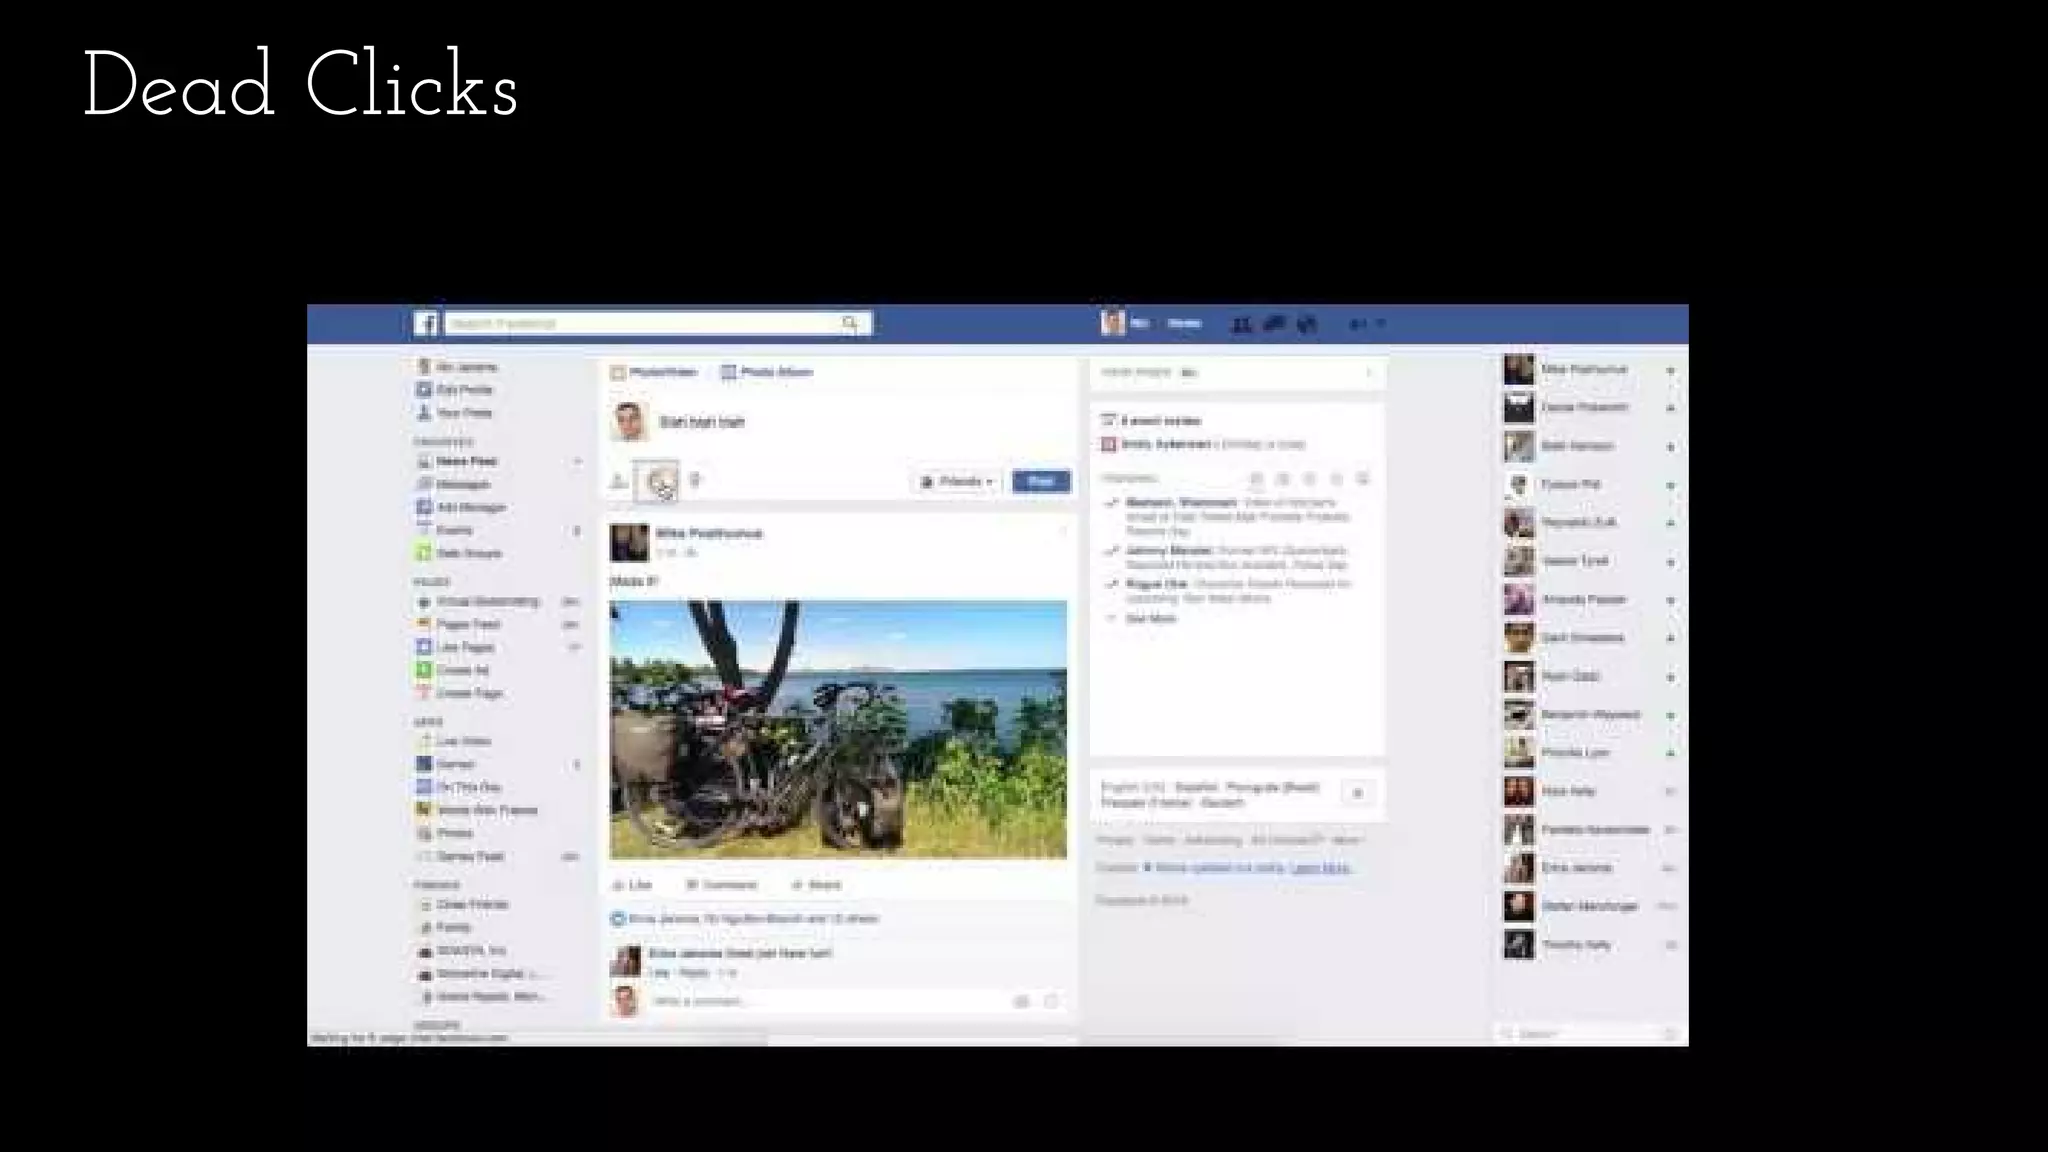Open the privacy shortcuts lock icon
The height and width of the screenshot is (1152, 2048).
click(1357, 324)
